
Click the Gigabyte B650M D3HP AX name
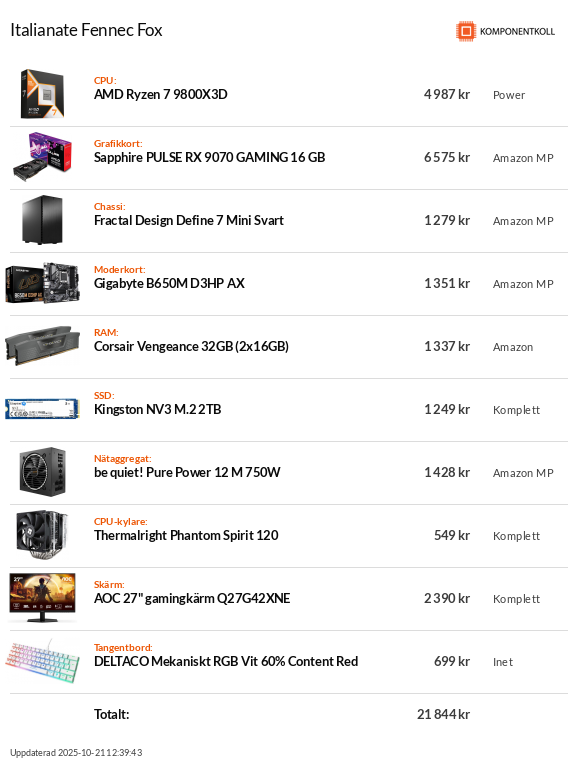click(169, 283)
